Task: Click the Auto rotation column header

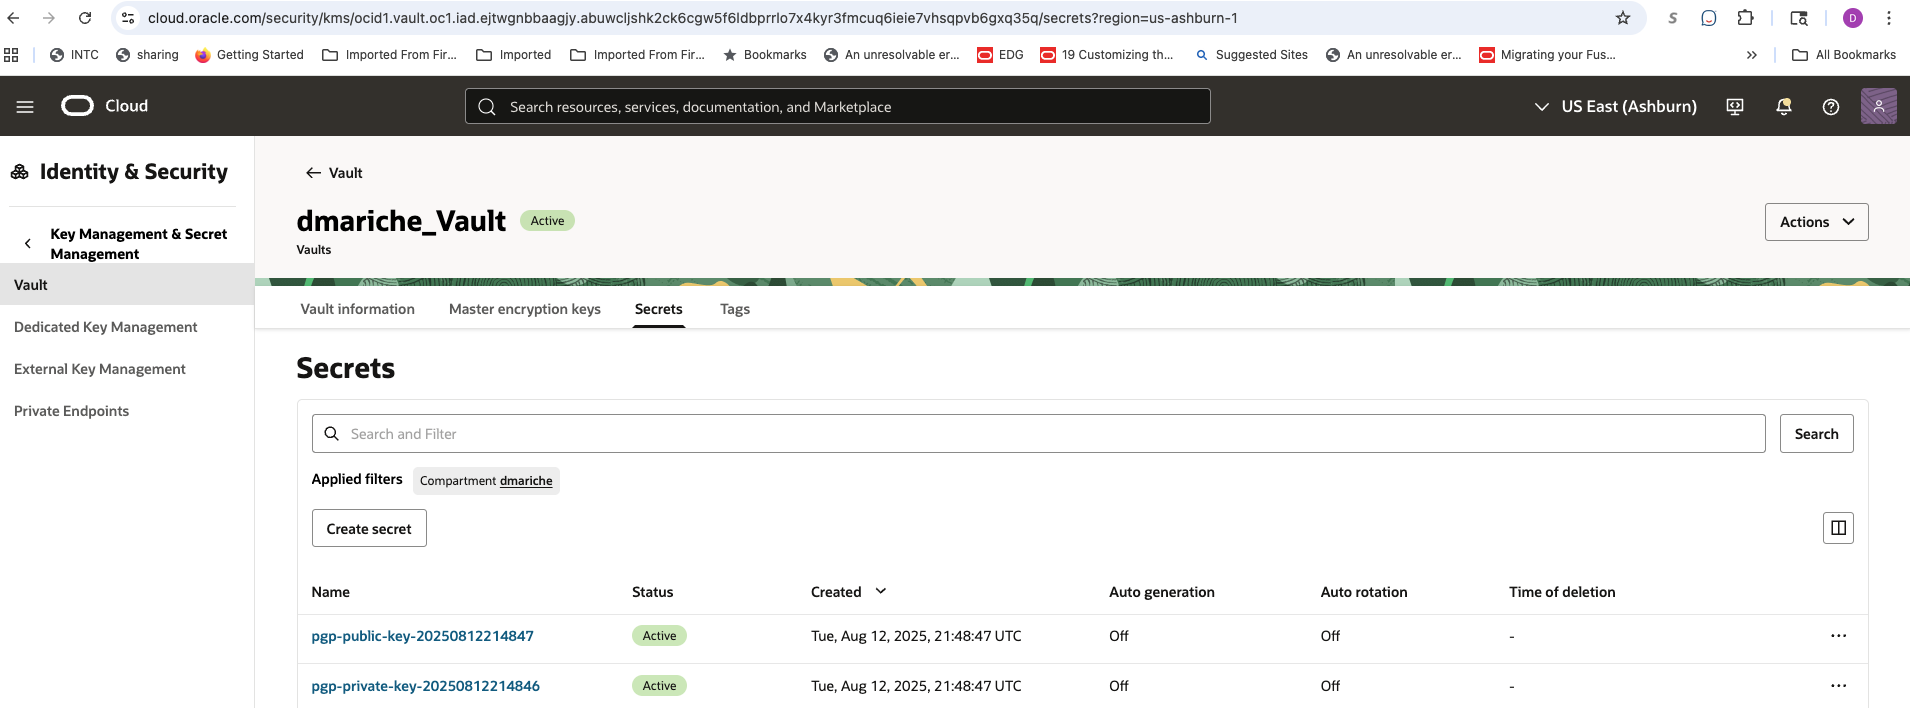Action: [1363, 592]
